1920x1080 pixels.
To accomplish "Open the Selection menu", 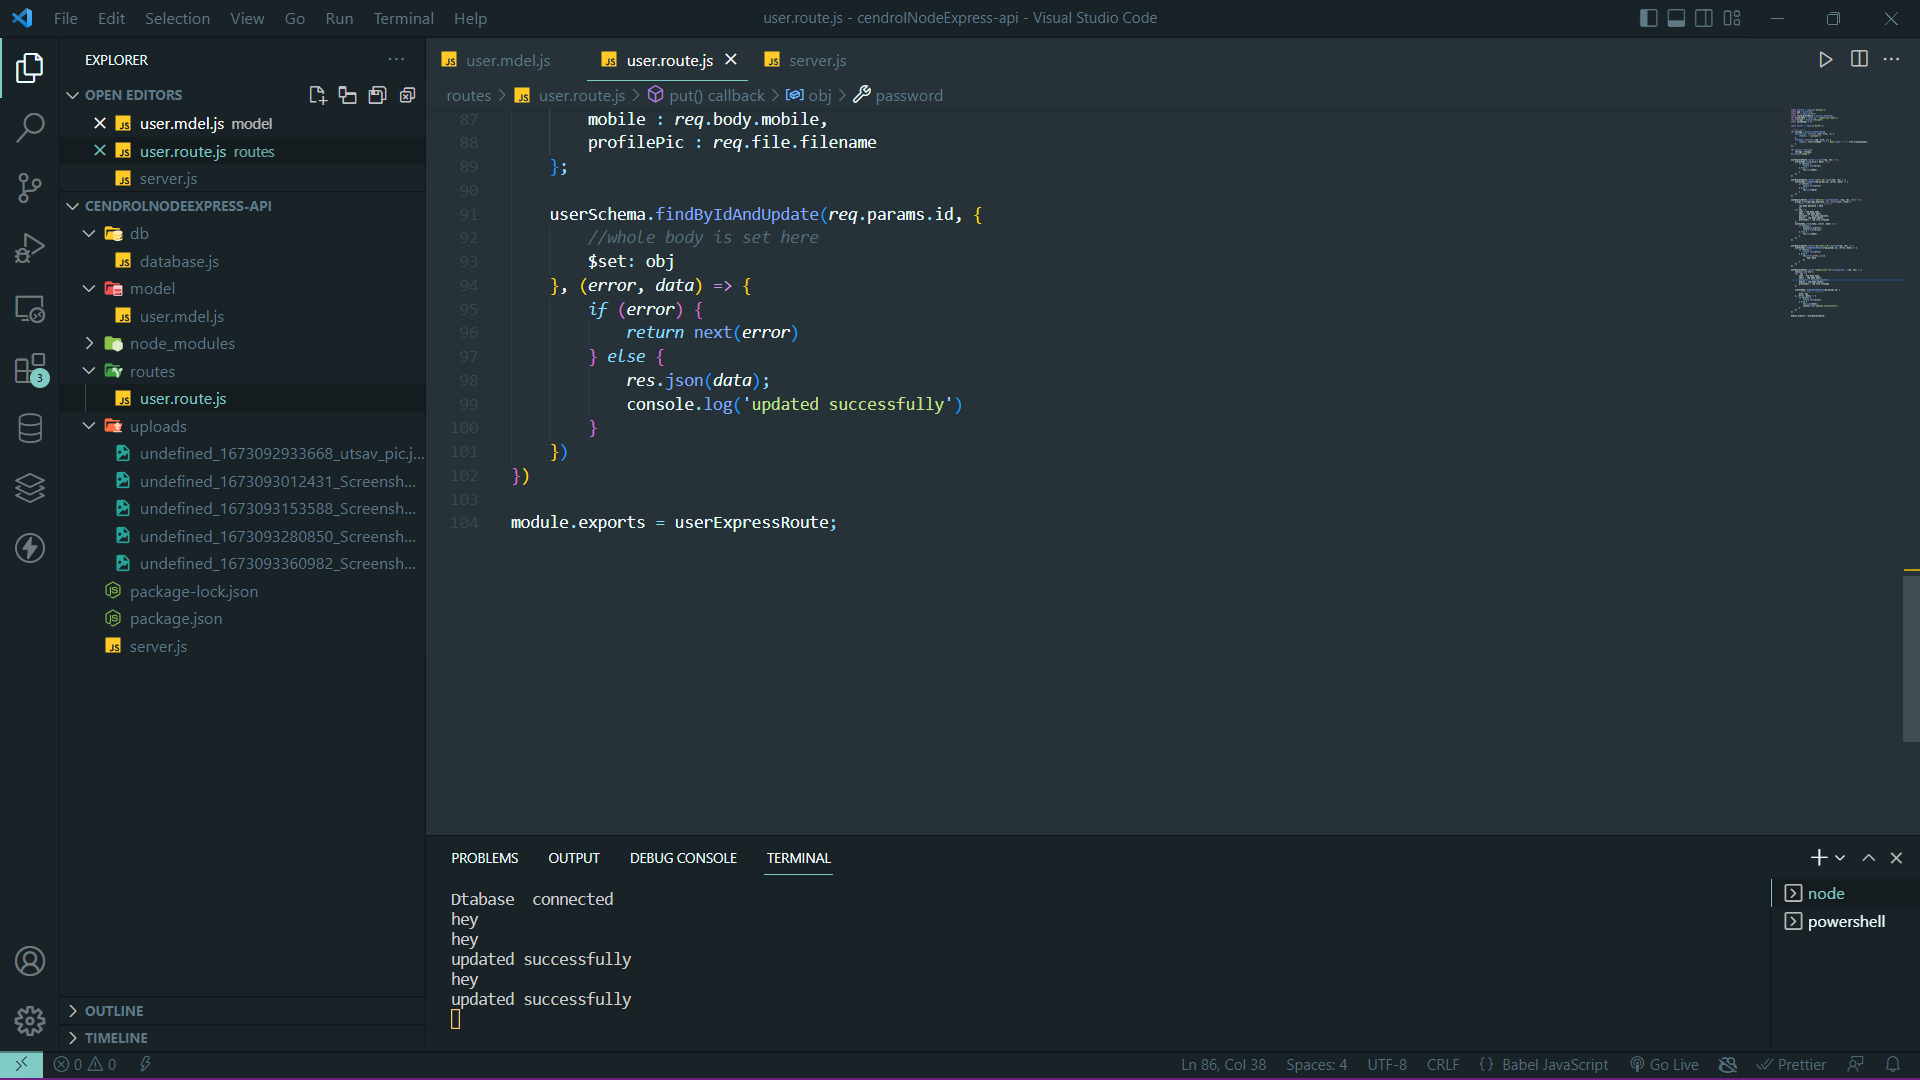I will pos(177,18).
